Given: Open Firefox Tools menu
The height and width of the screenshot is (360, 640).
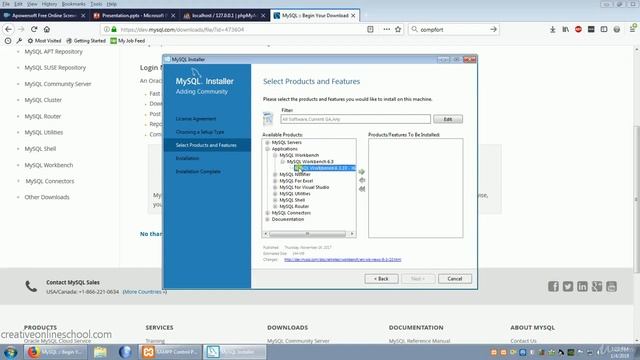Looking at the screenshot, I should 96,4.
